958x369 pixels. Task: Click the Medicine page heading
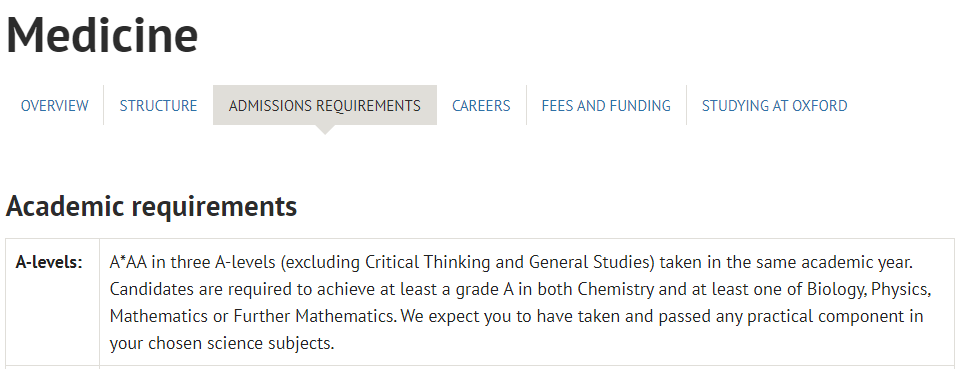pyautogui.click(x=102, y=35)
